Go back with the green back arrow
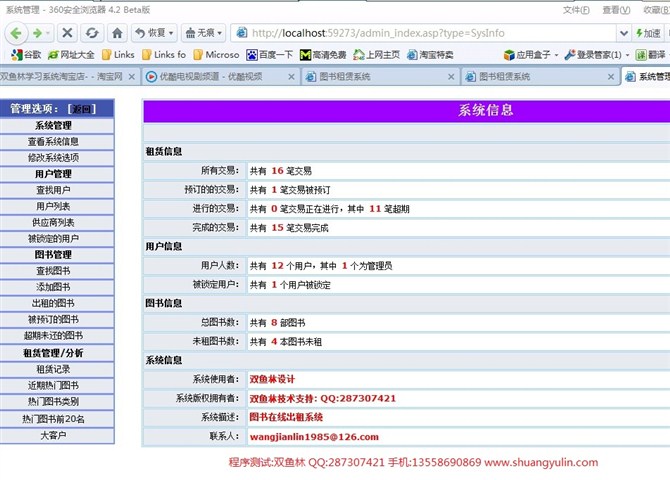 coord(16,33)
